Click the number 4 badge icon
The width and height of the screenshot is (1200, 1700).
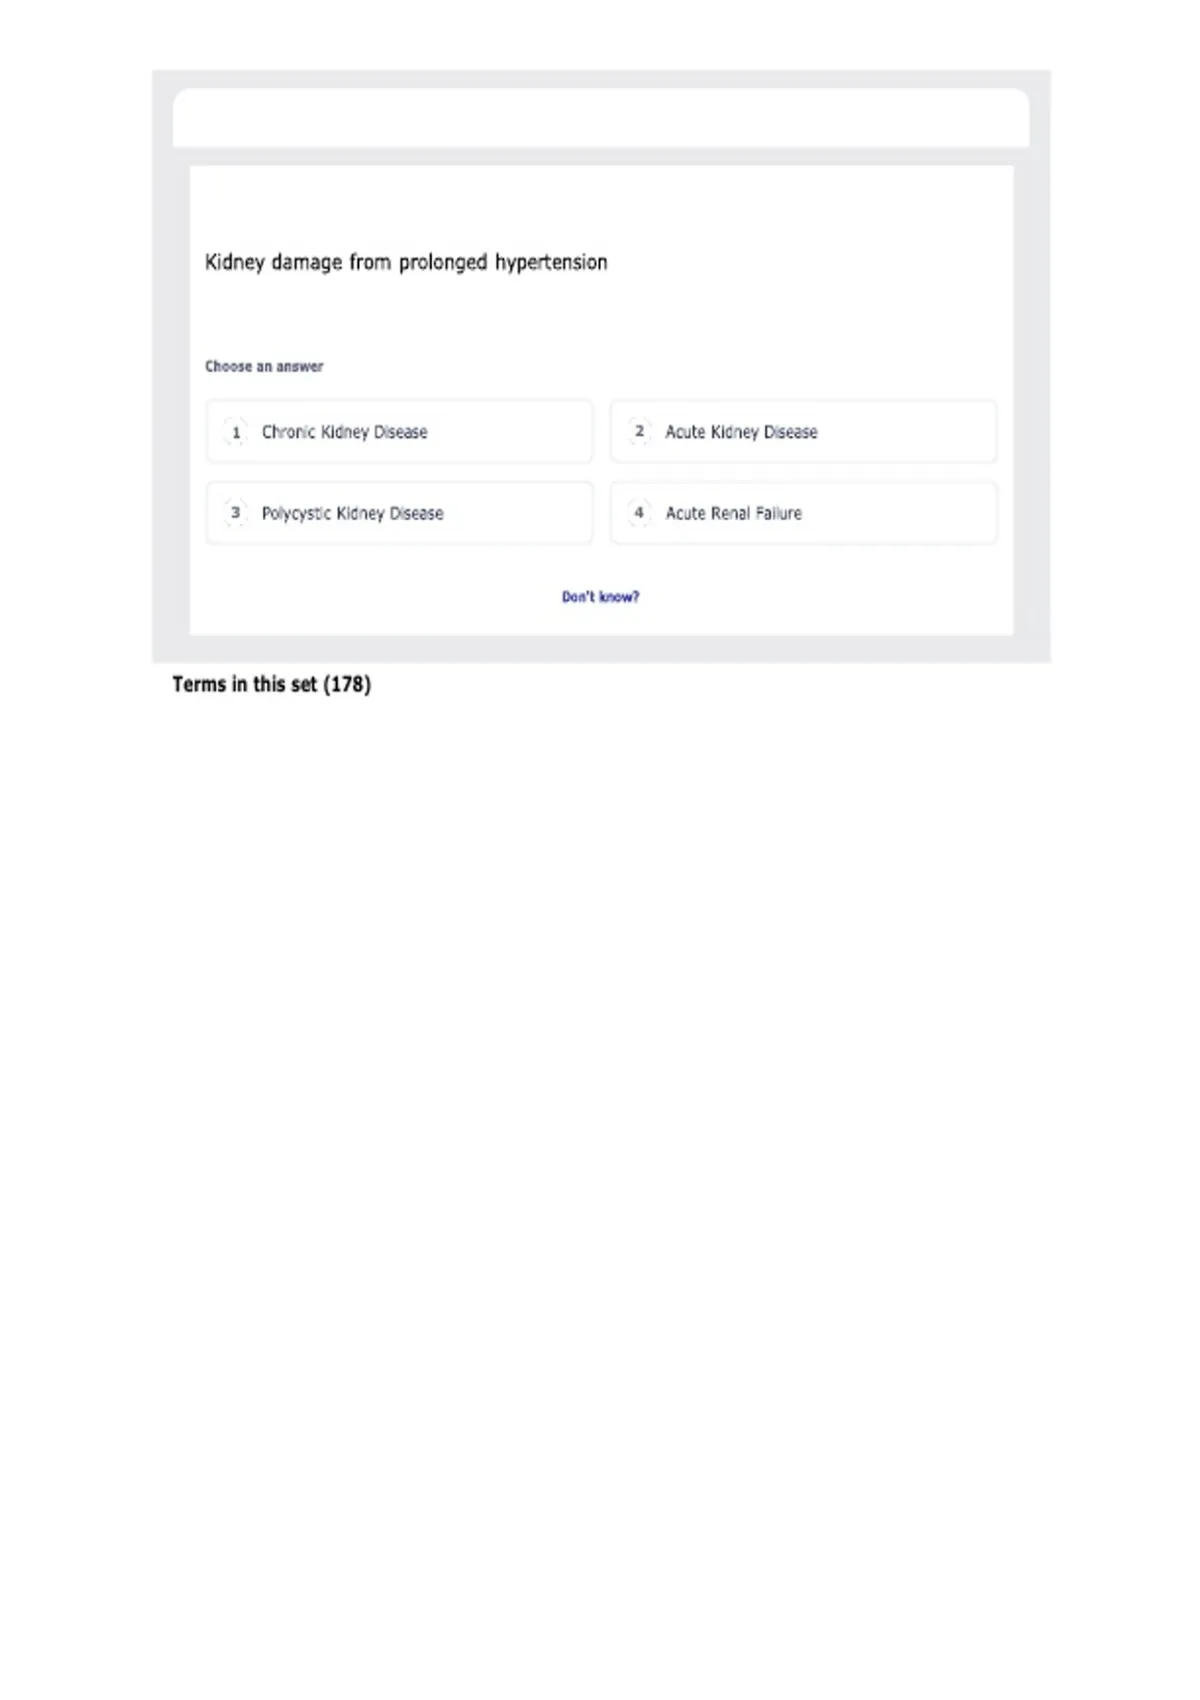[639, 512]
